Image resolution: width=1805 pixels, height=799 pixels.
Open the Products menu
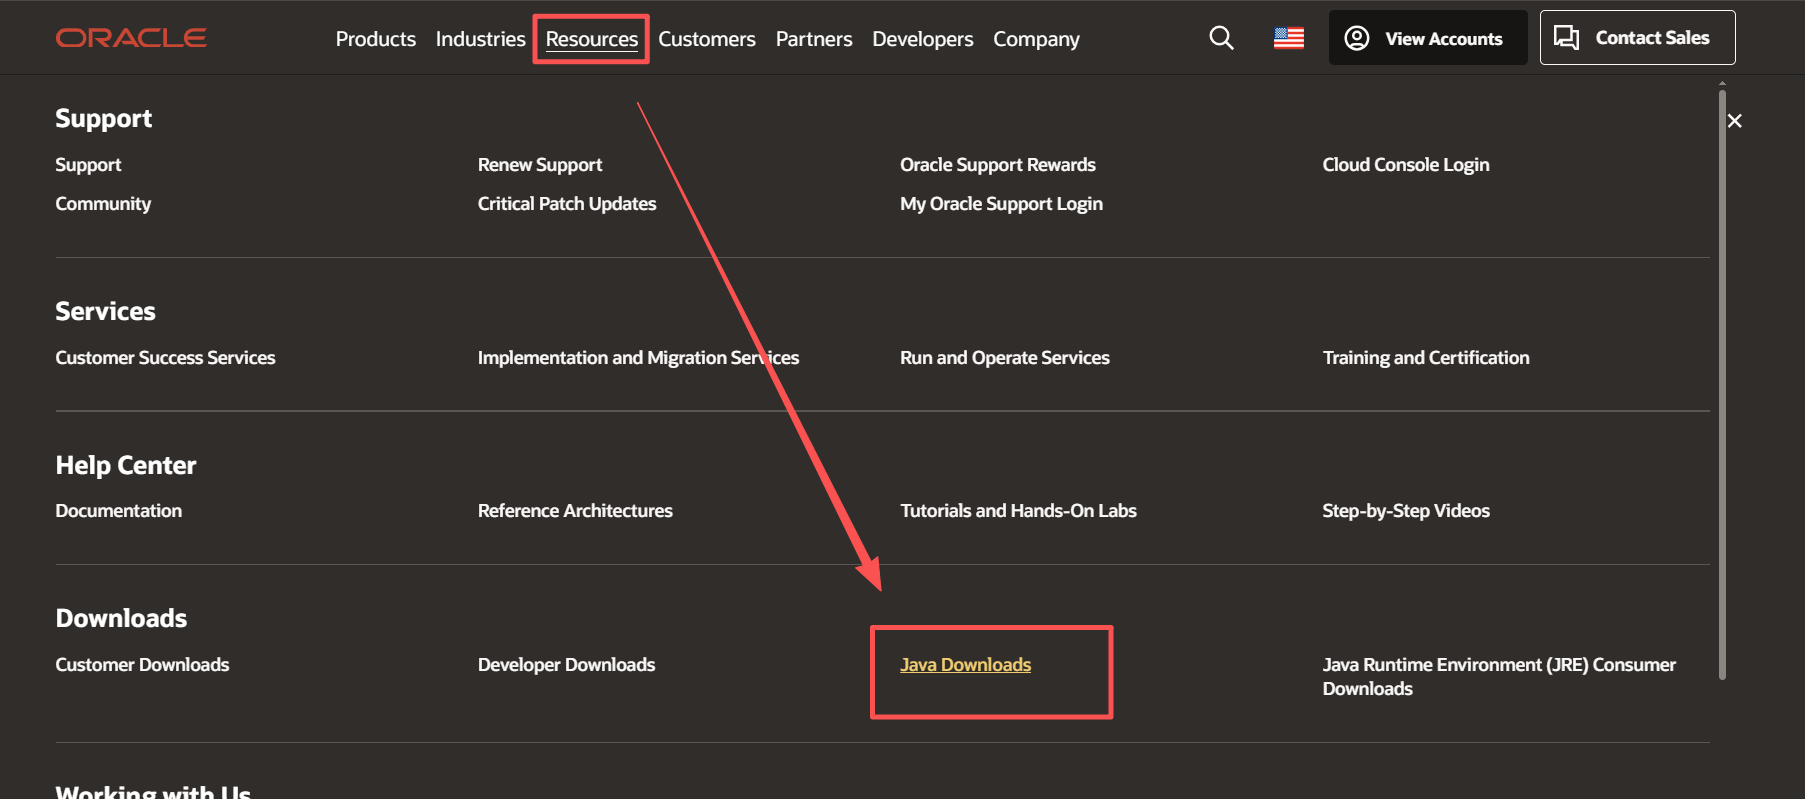coord(375,39)
